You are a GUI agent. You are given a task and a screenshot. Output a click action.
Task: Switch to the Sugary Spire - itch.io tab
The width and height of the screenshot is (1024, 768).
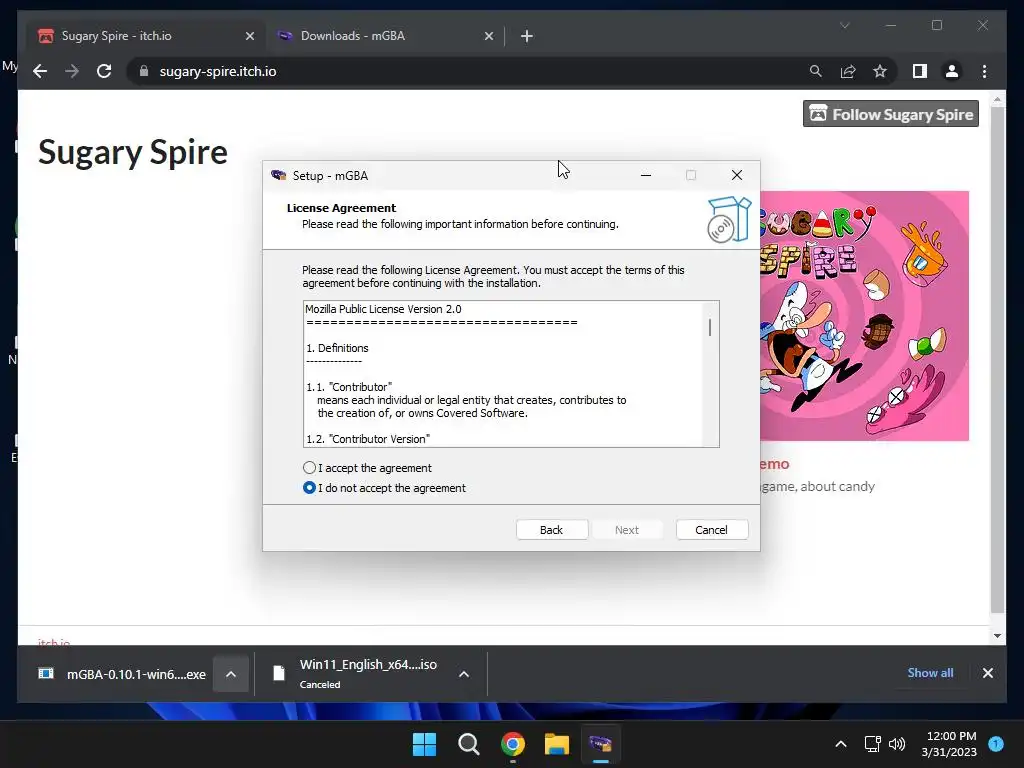145,36
